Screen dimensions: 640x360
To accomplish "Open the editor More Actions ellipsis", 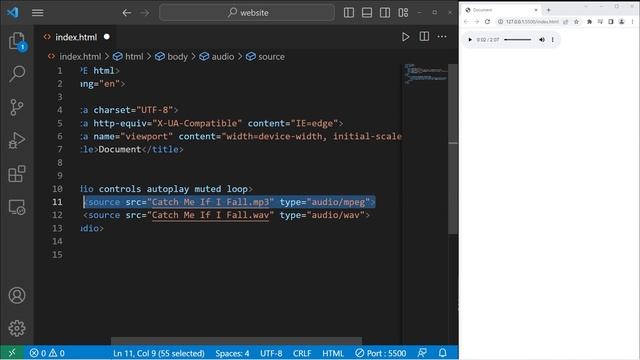I will coord(442,37).
